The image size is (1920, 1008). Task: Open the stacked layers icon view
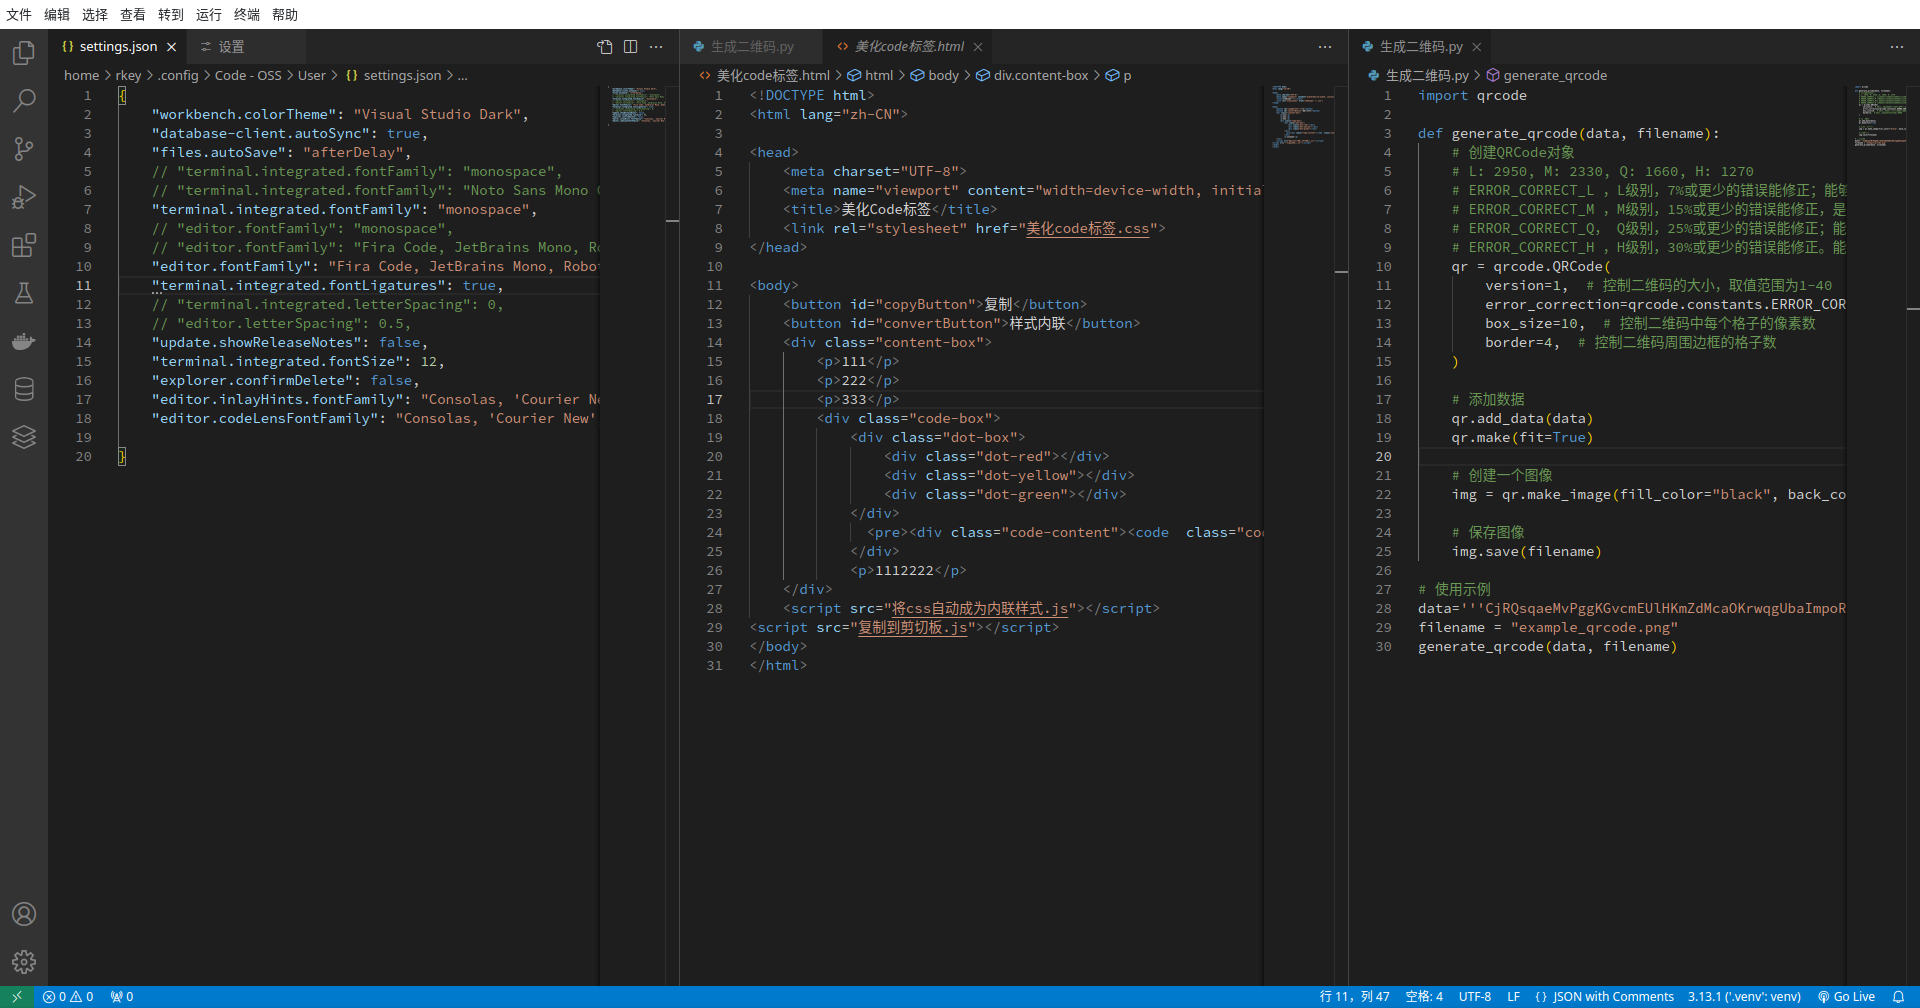[24, 437]
